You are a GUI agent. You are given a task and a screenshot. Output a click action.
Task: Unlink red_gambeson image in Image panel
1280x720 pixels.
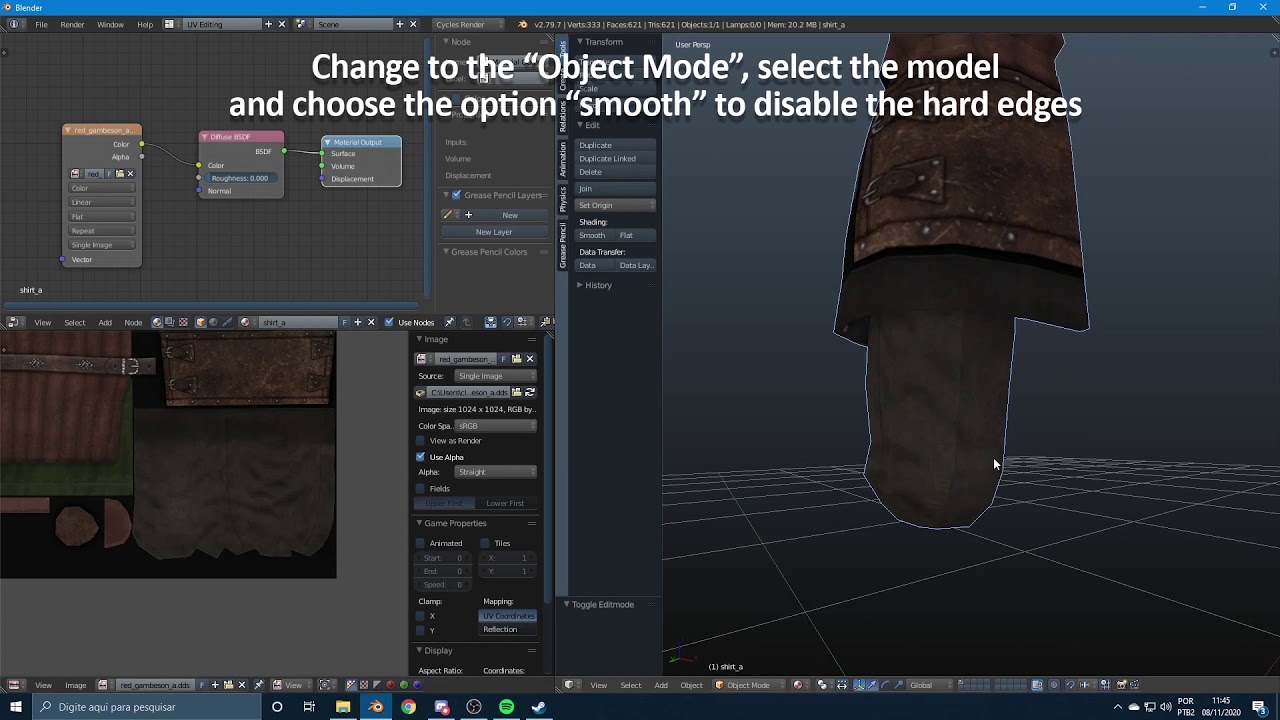(529, 359)
